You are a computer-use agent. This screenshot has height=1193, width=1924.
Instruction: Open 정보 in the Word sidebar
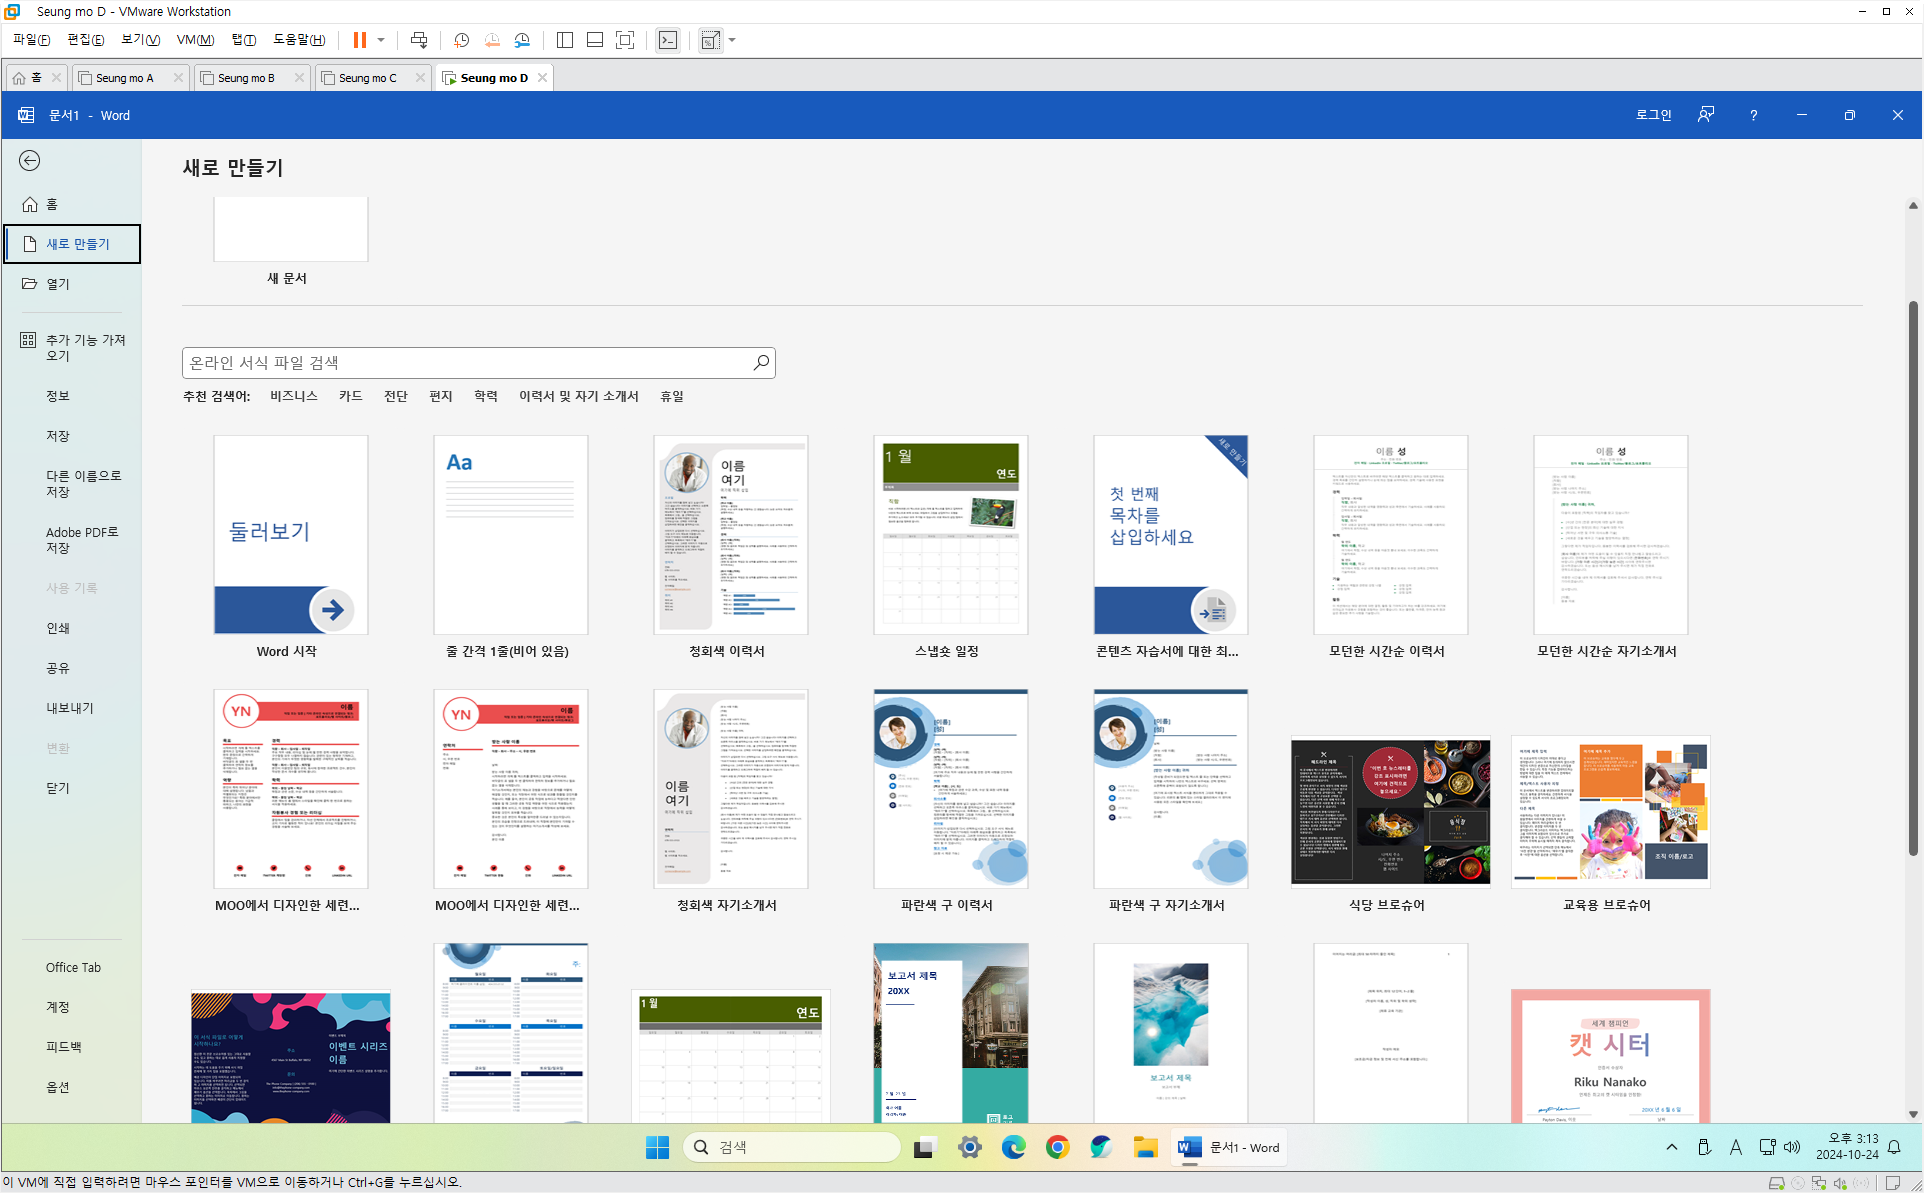click(71, 396)
